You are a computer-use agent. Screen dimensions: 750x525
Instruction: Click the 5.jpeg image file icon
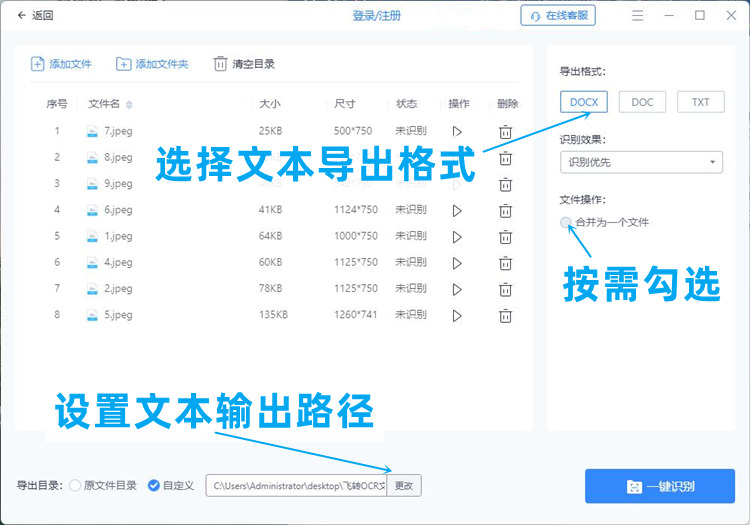92,316
